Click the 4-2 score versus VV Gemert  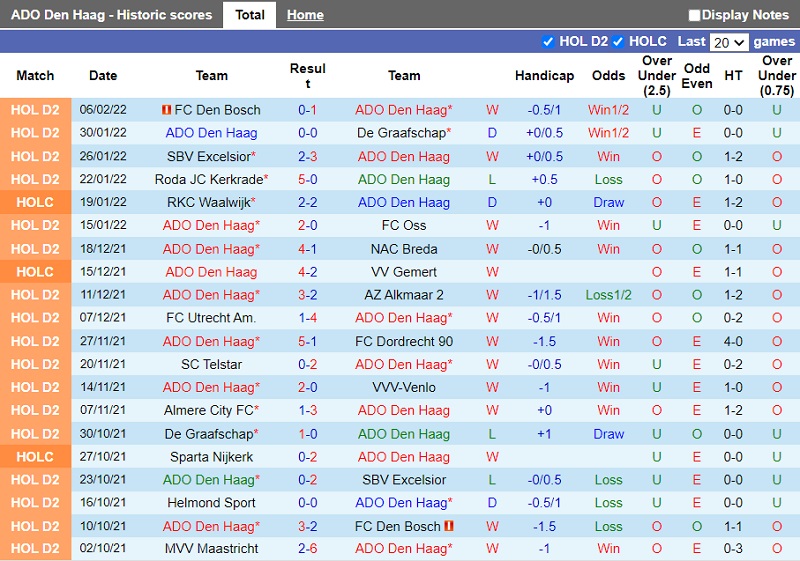point(308,272)
